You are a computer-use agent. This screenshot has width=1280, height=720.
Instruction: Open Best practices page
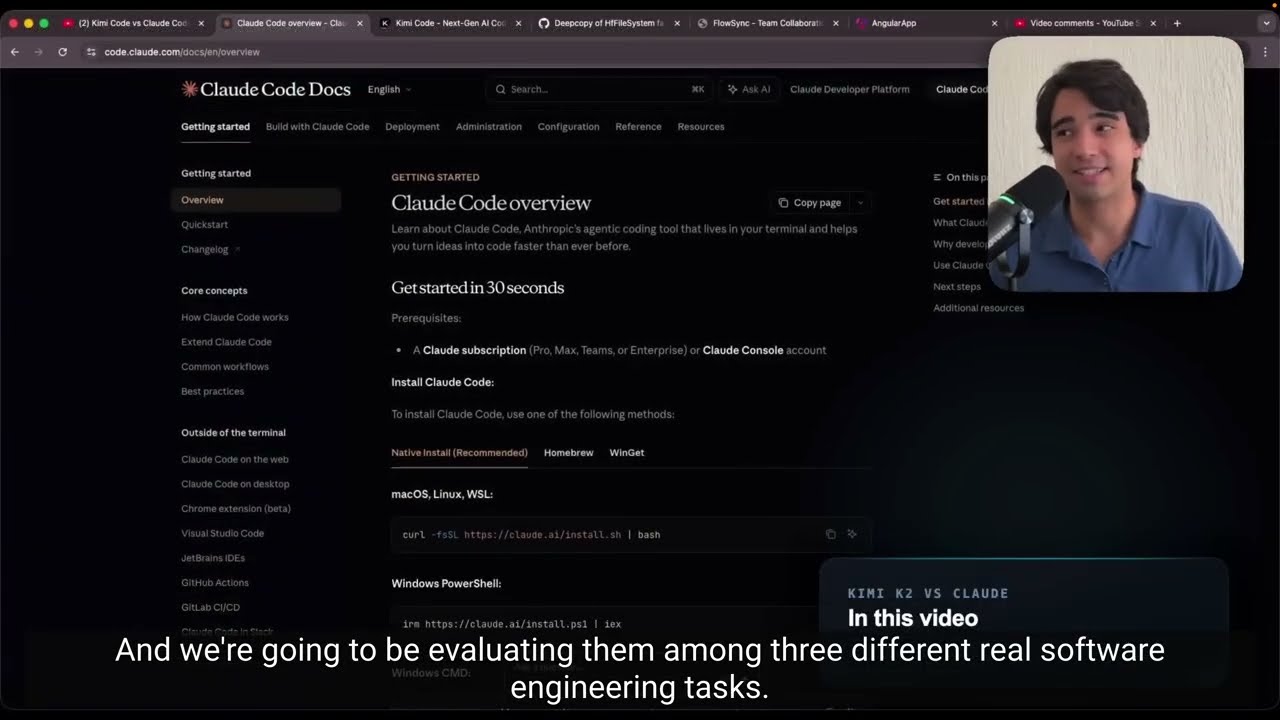click(x=212, y=391)
